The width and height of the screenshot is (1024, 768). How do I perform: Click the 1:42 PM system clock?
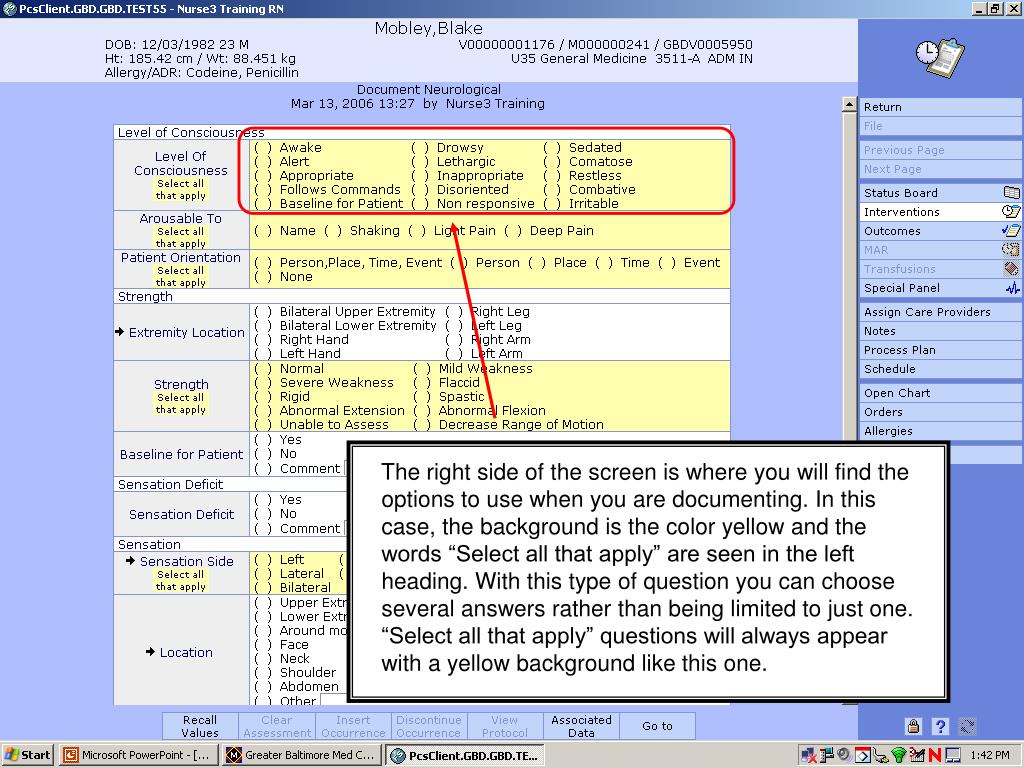click(x=990, y=756)
